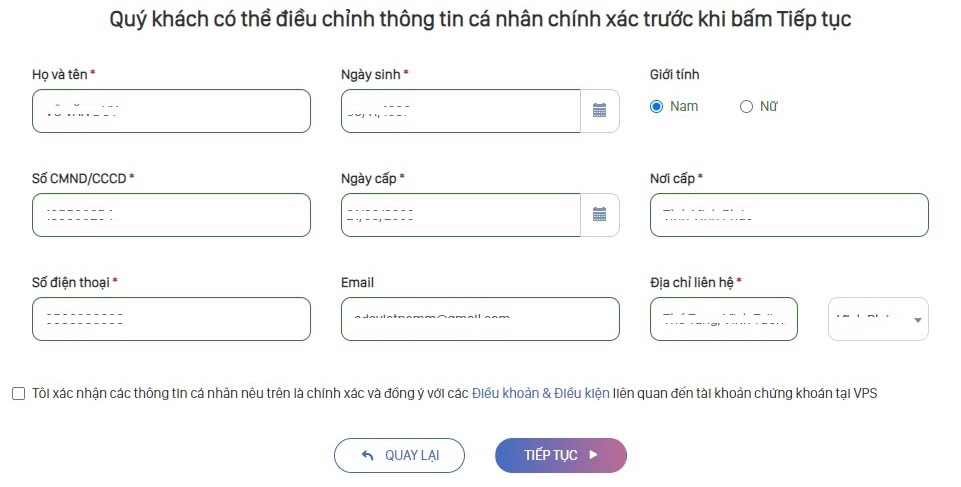Focus the Ngày cấp date field

(460, 215)
